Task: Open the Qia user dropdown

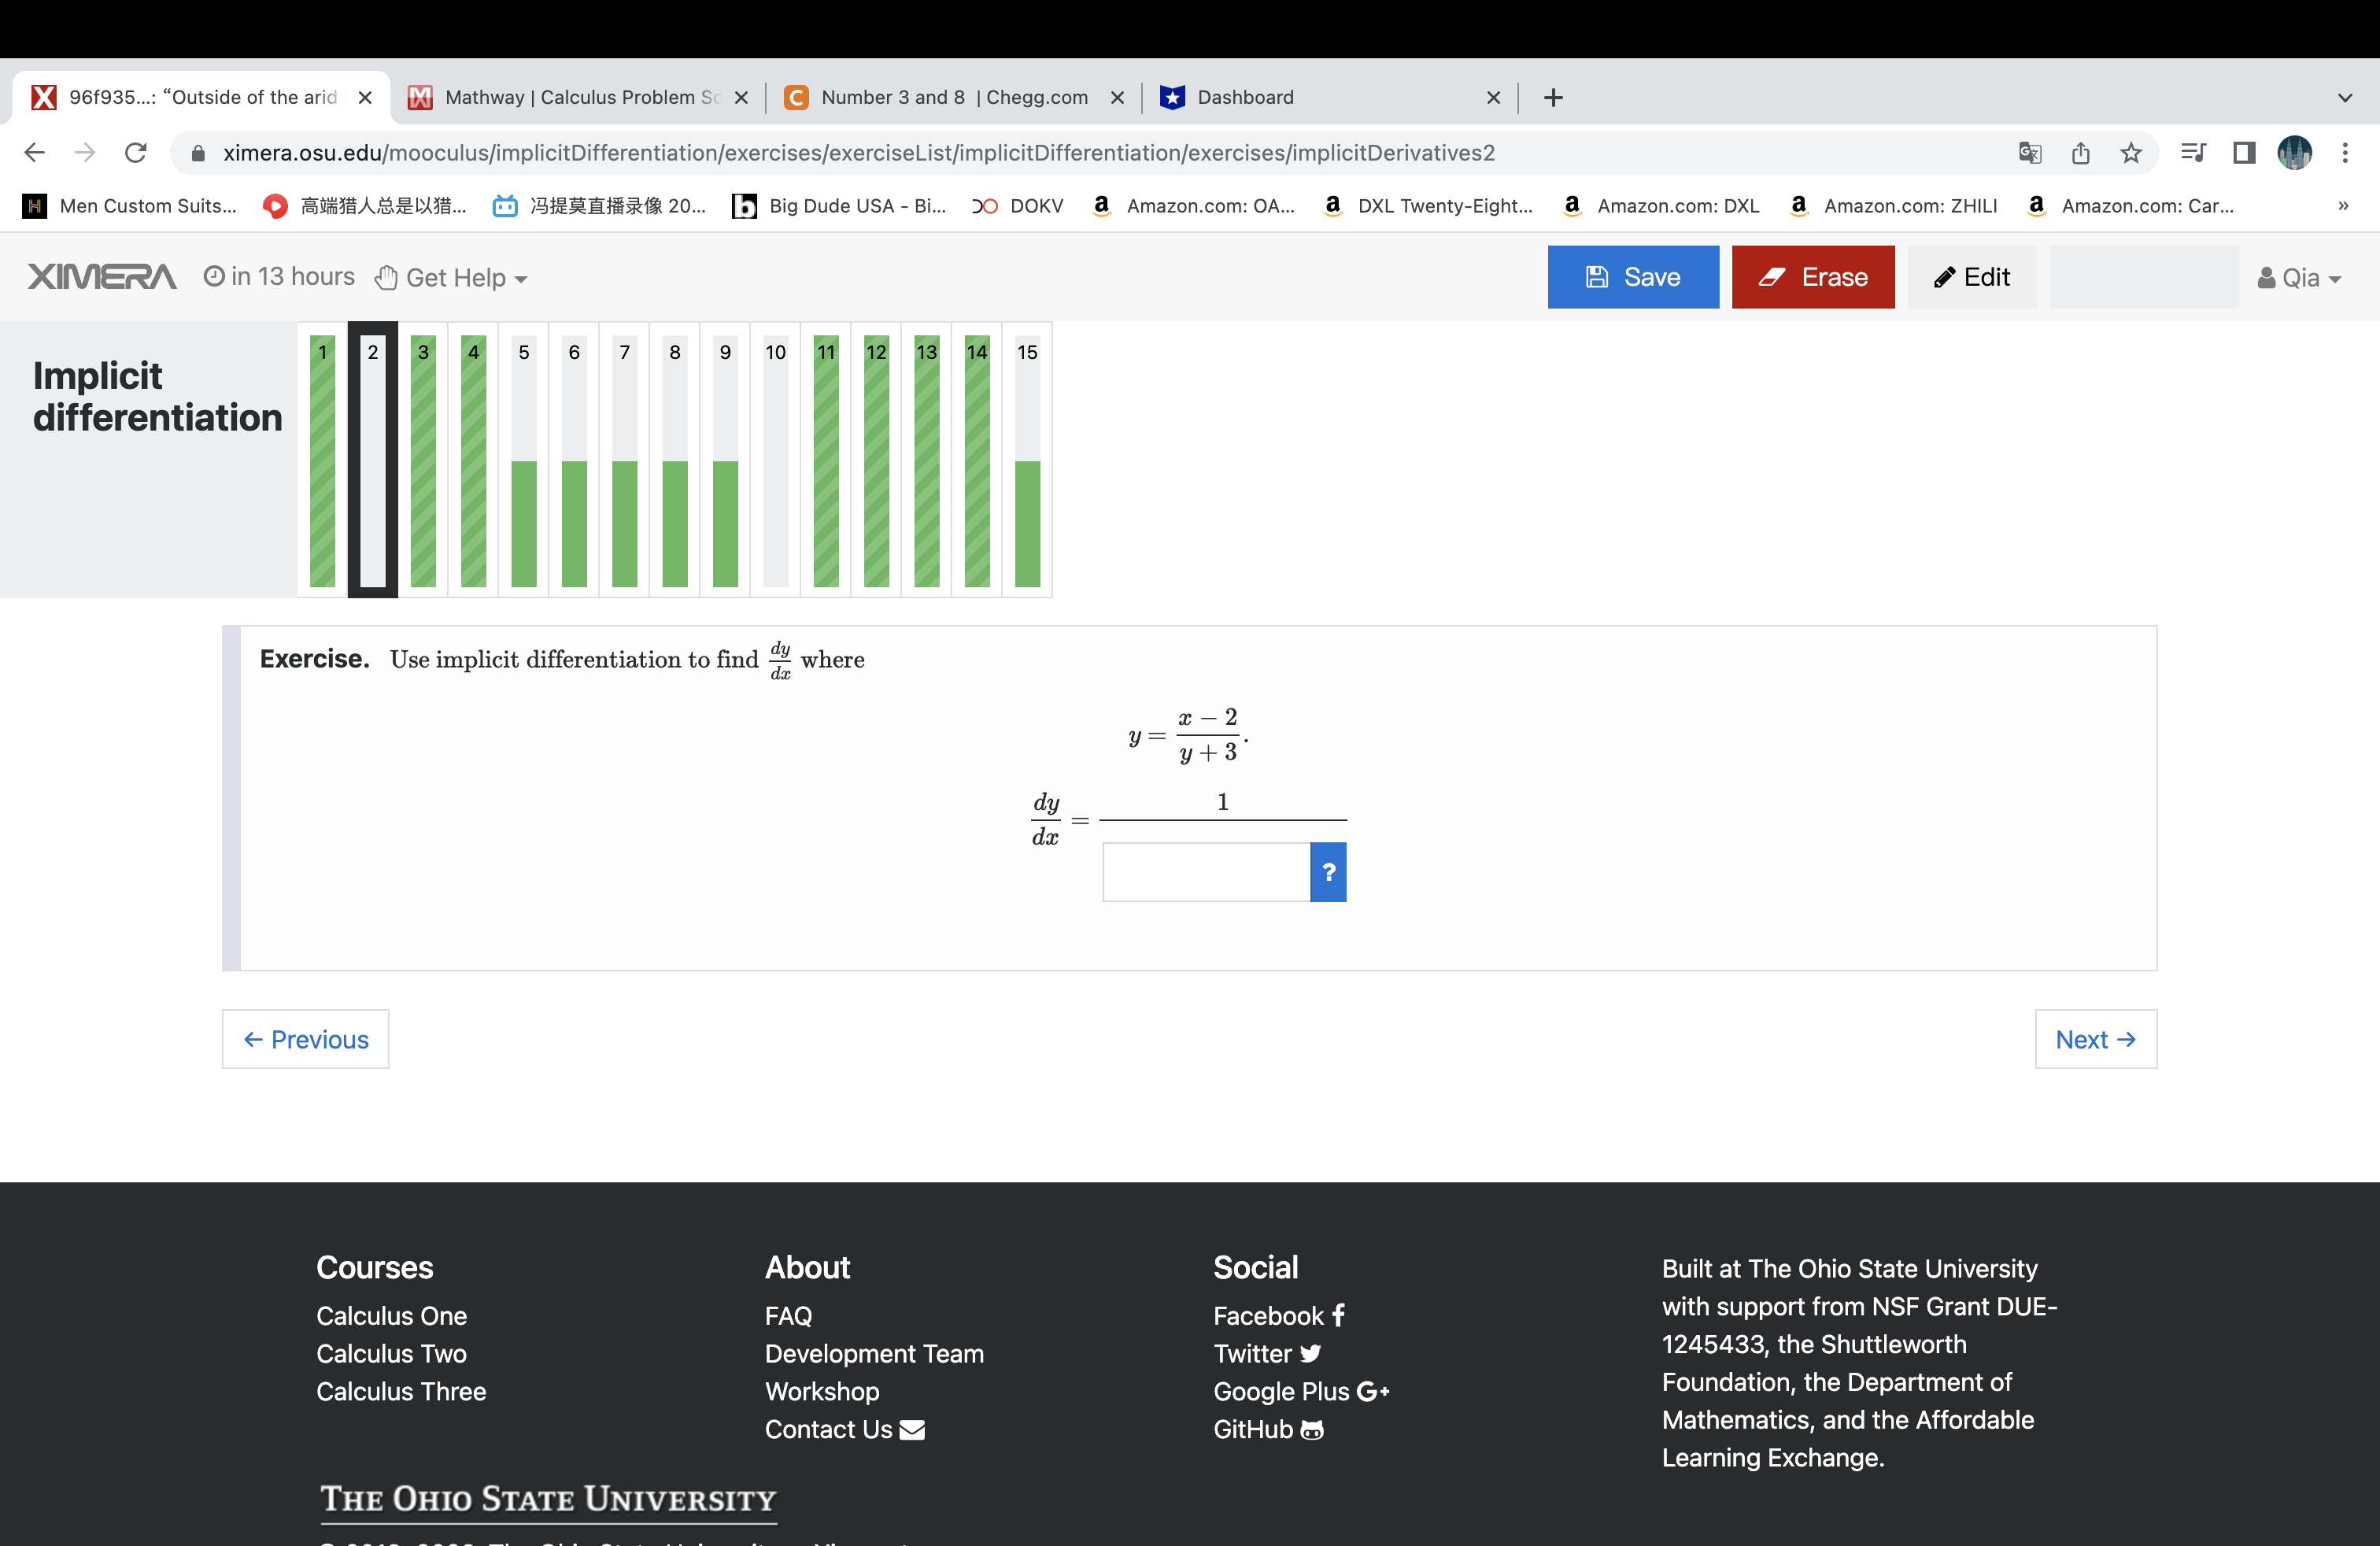Action: [x=2298, y=278]
